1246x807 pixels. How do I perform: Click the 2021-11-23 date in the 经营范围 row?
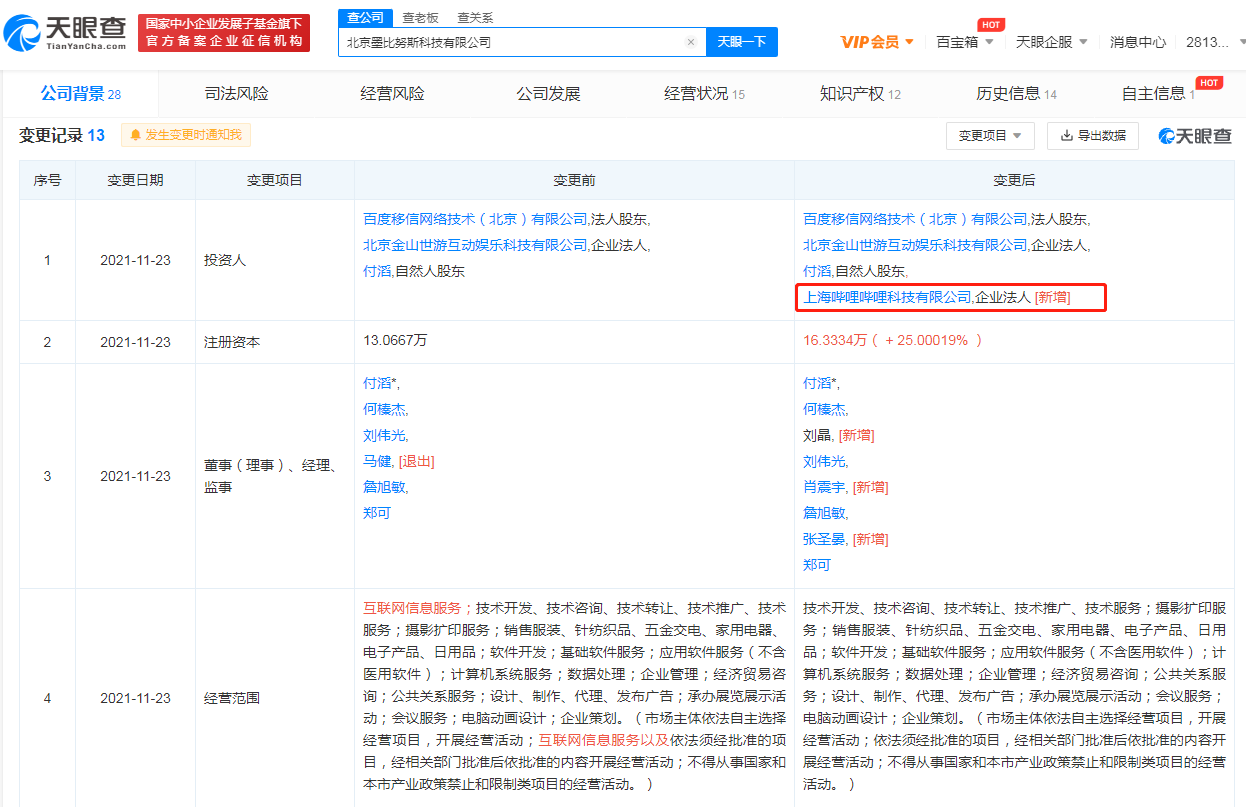(135, 698)
